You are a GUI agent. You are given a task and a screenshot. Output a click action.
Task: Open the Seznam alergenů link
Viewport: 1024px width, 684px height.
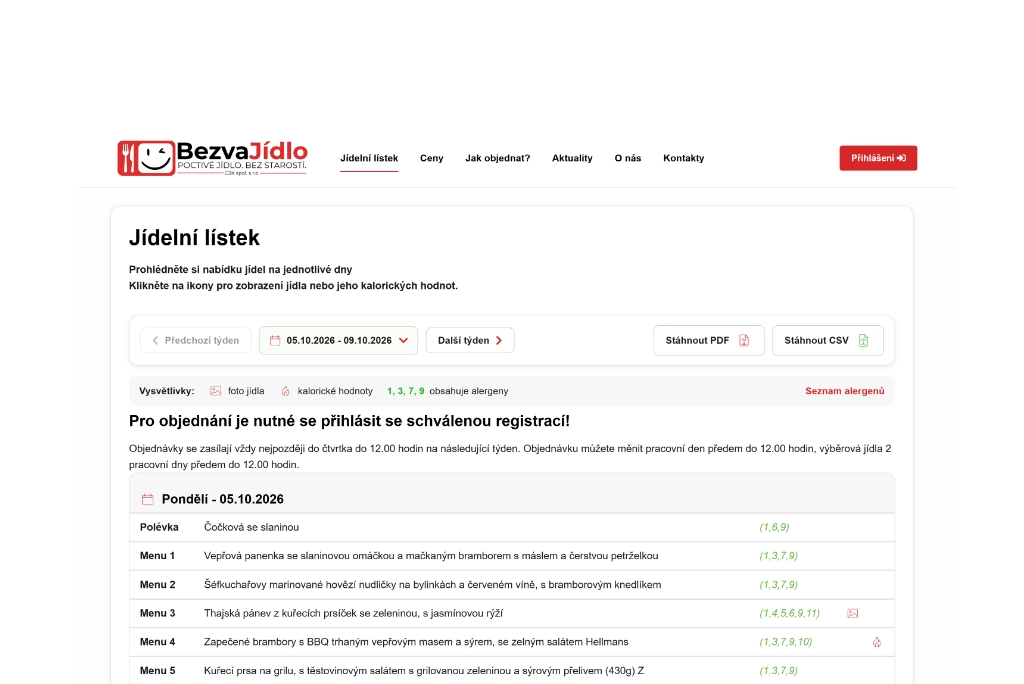pos(844,391)
